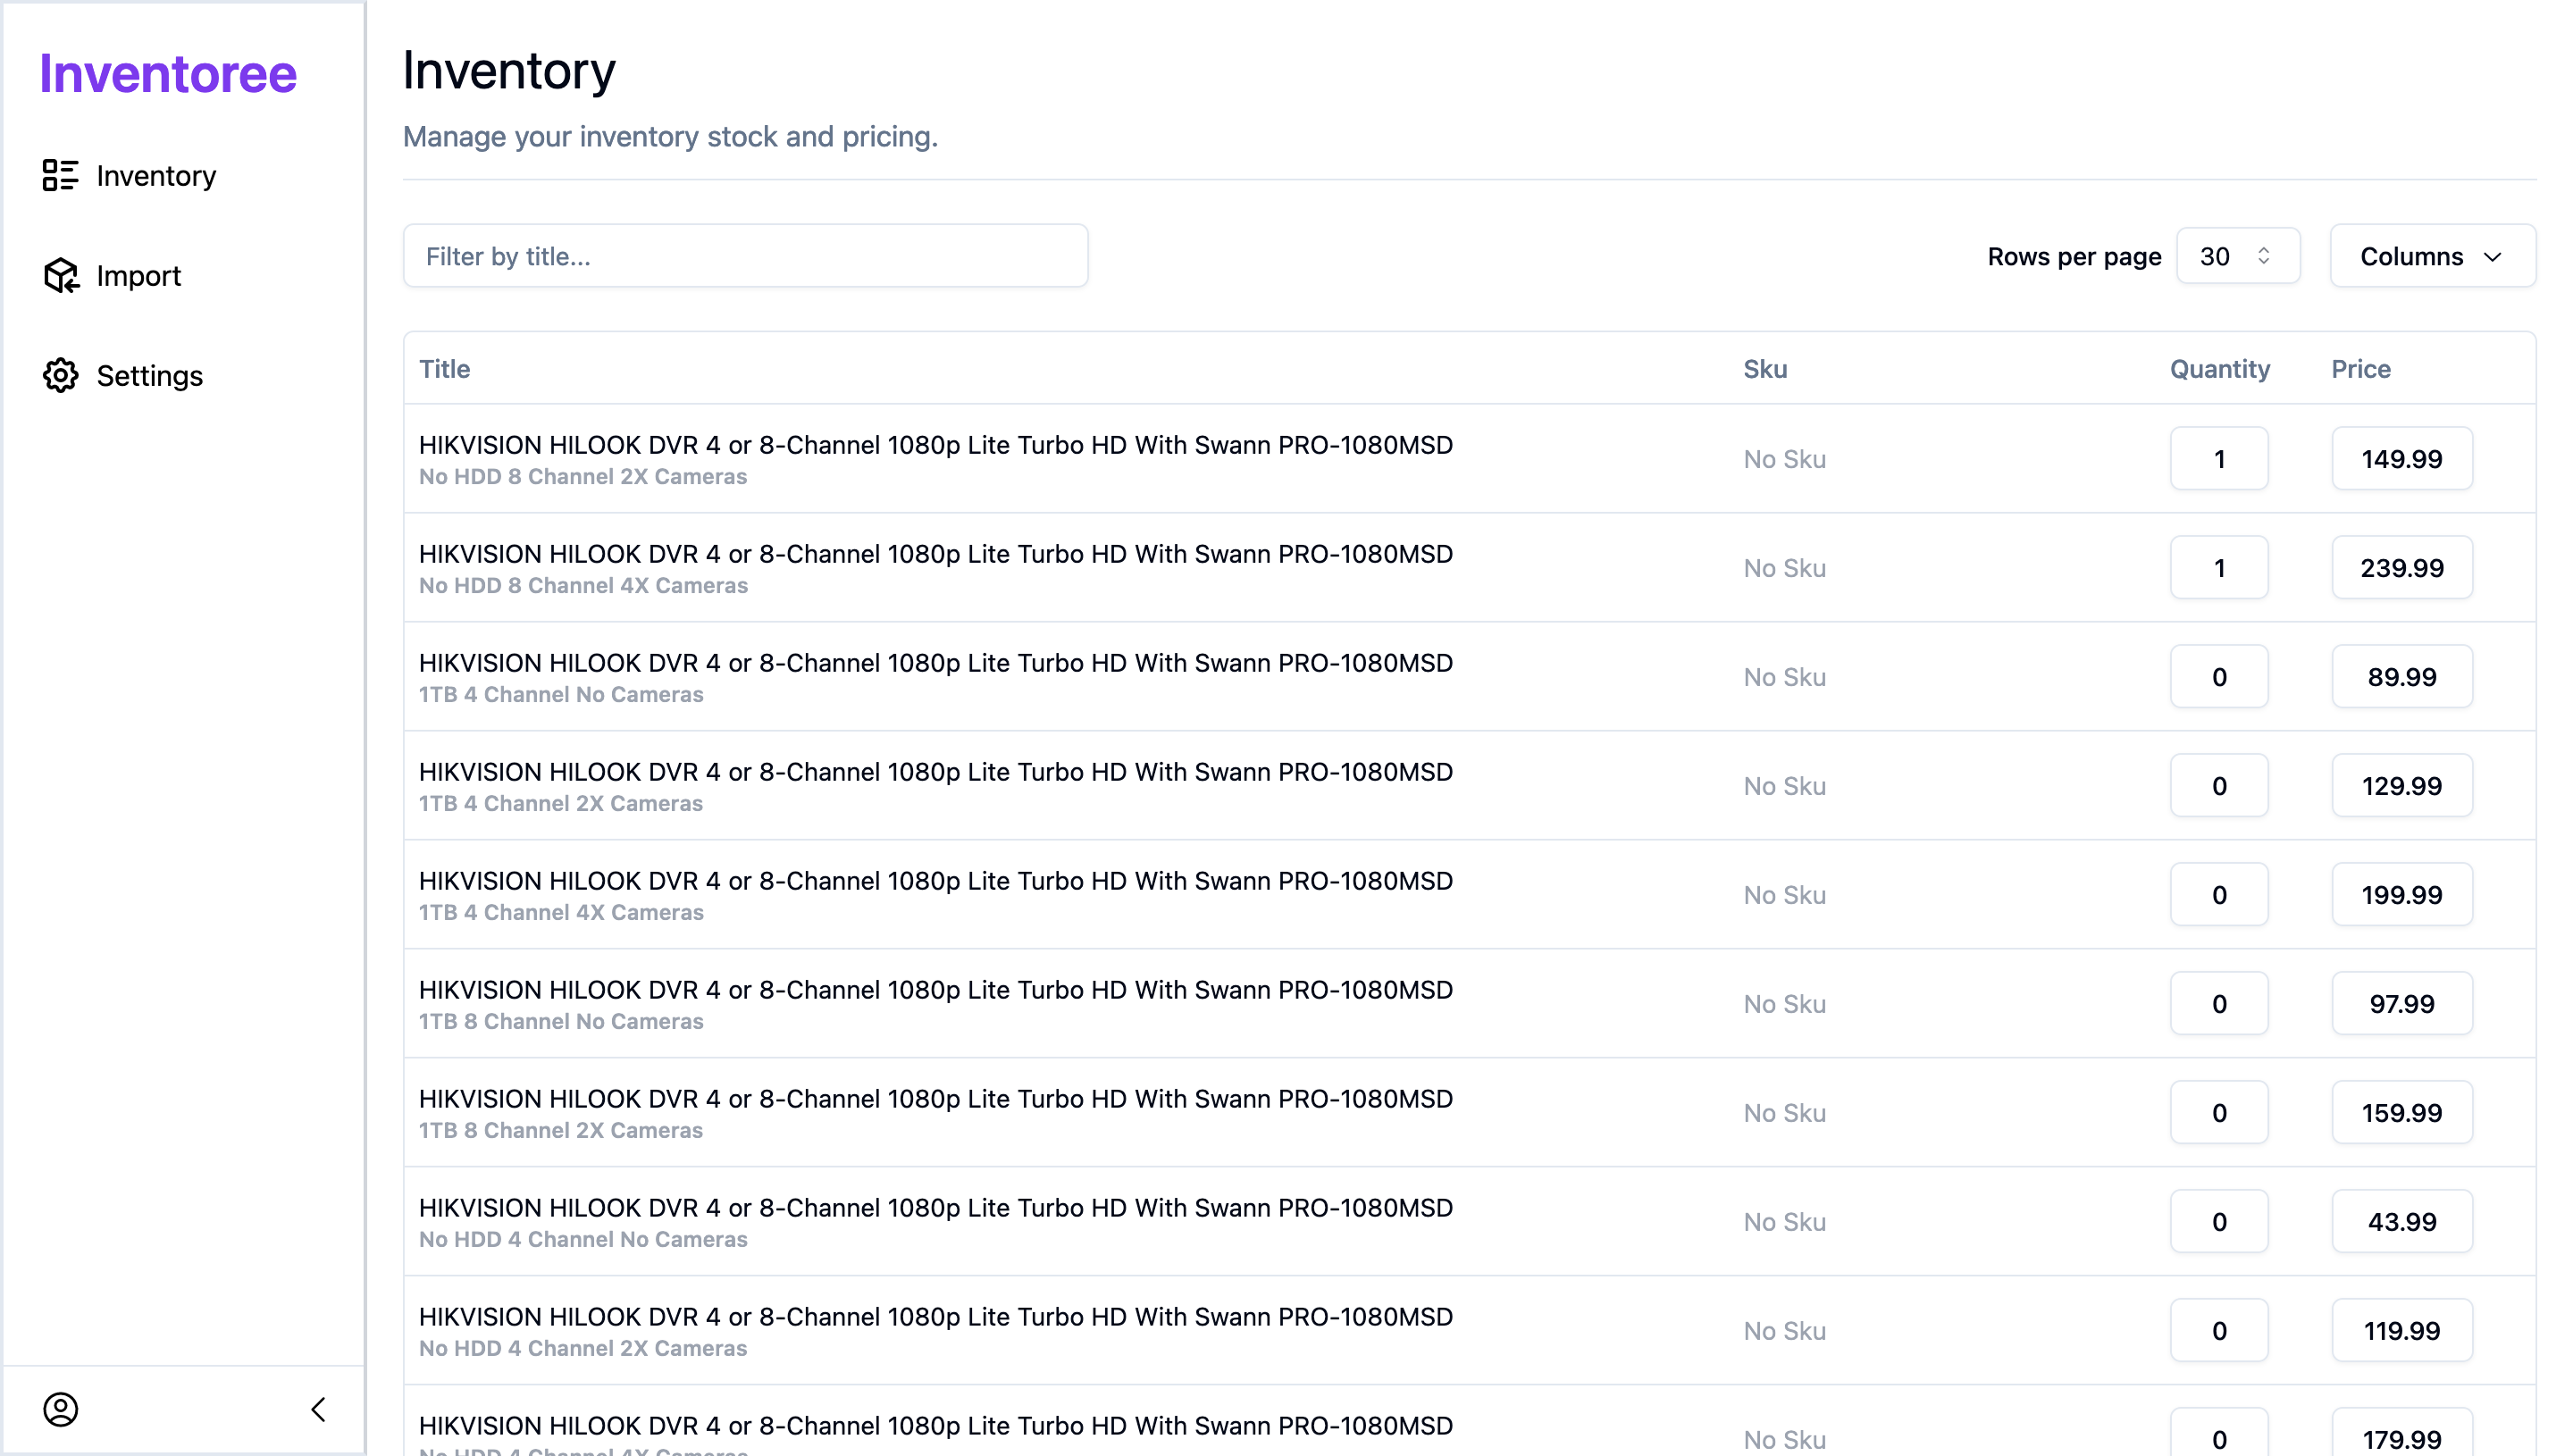Expand the Columns dropdown
The height and width of the screenshot is (1456, 2573).
(x=2432, y=256)
